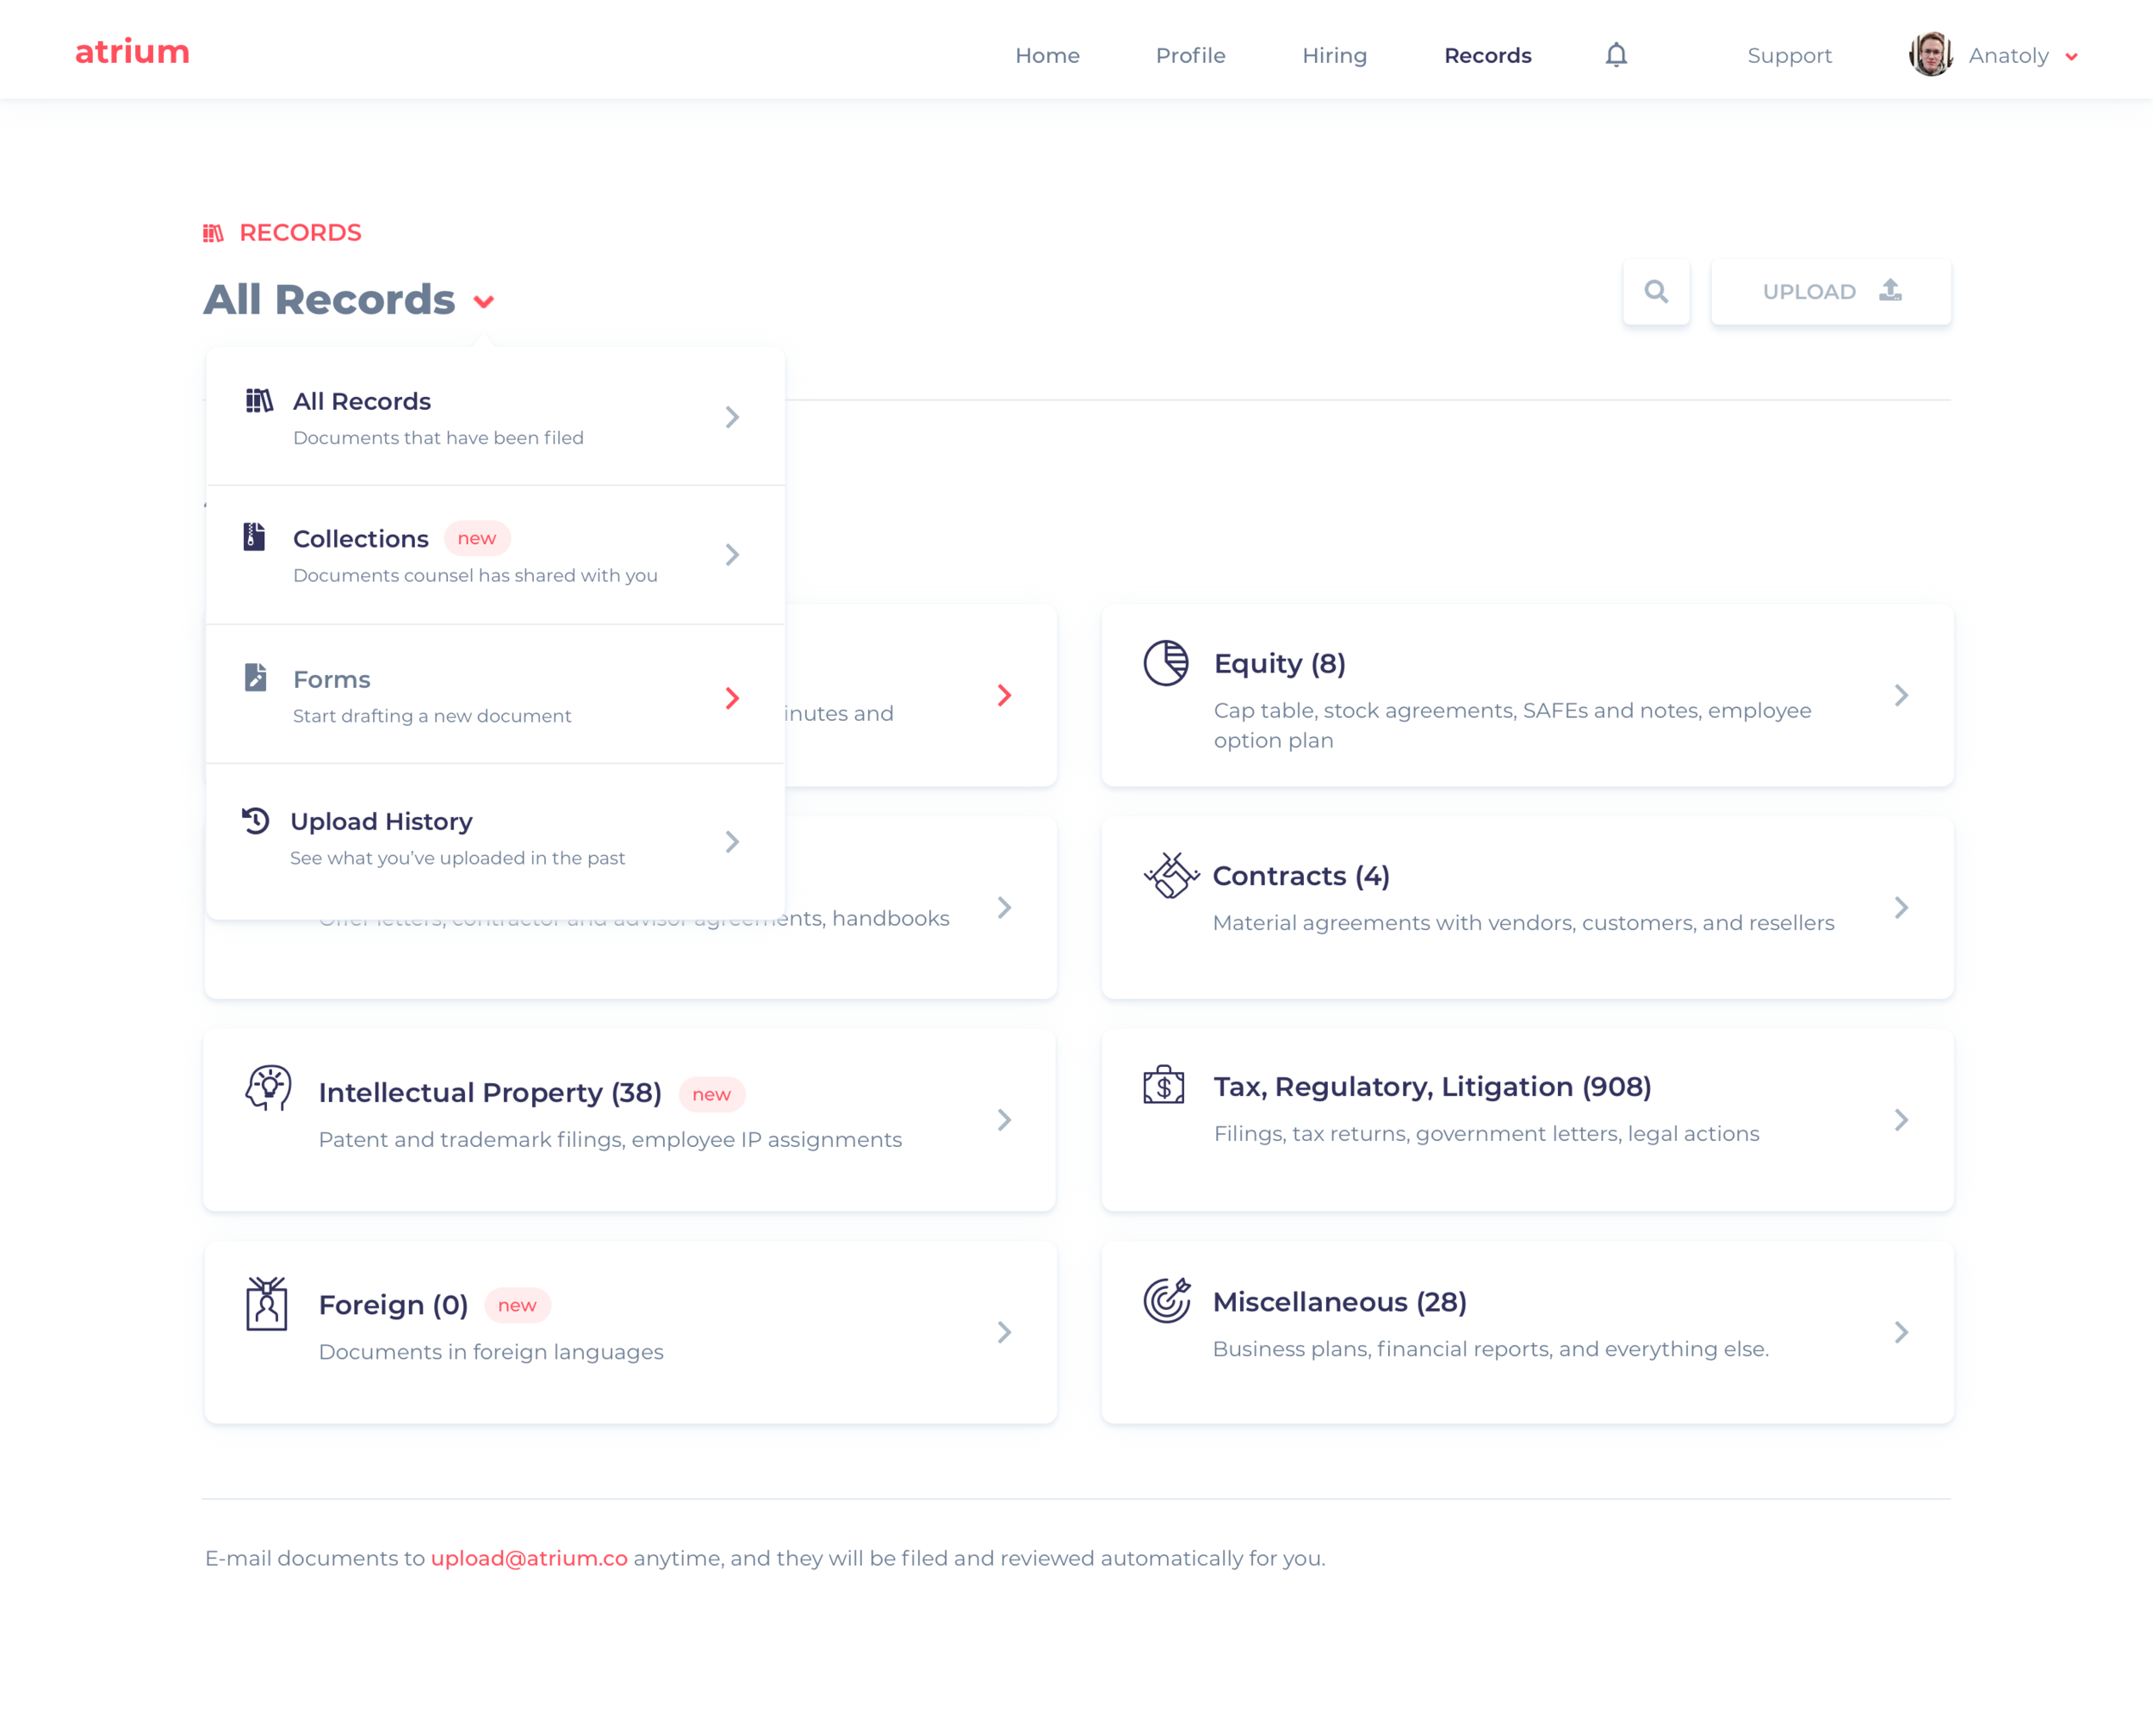The width and height of the screenshot is (2153, 1736).
Task: Click the Equity pie chart icon
Action: (1166, 663)
